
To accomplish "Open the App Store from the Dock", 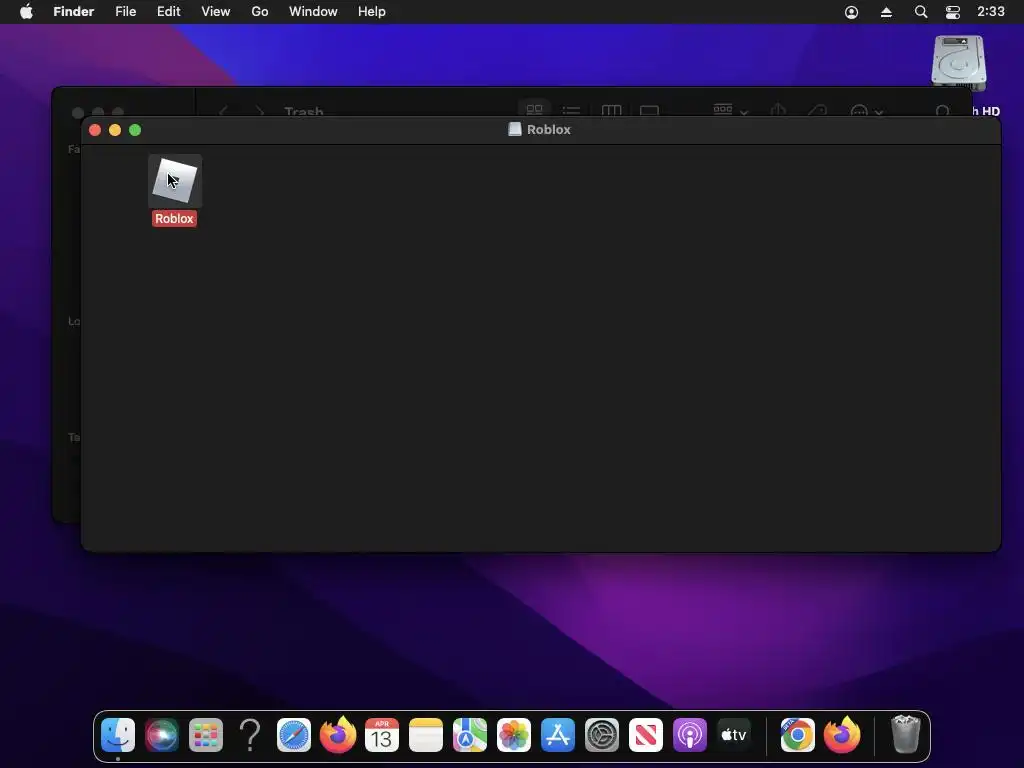I will 558,735.
